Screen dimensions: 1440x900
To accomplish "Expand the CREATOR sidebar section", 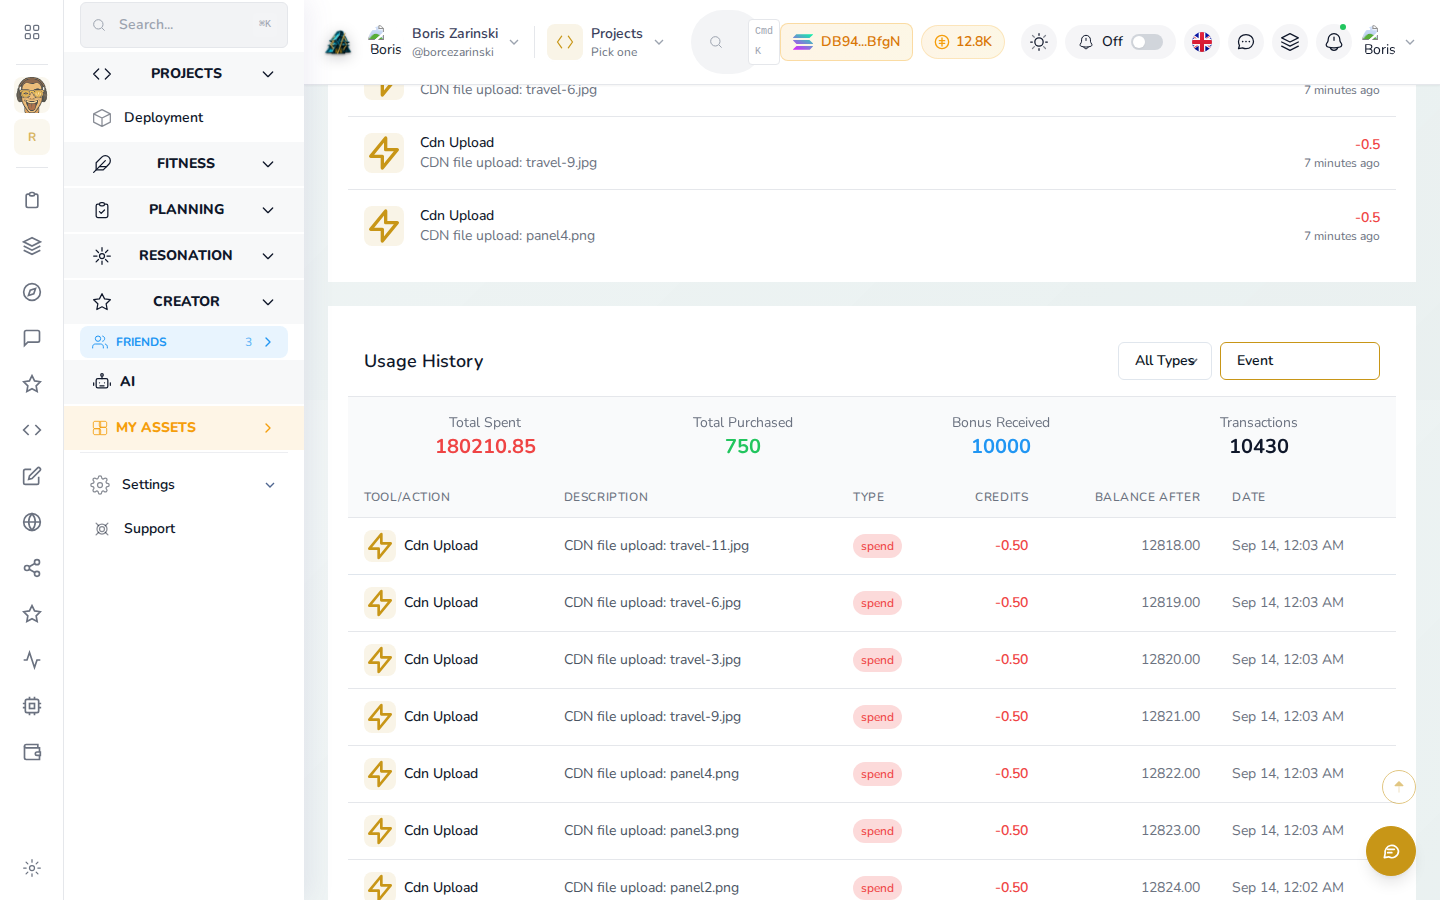I will click(184, 302).
